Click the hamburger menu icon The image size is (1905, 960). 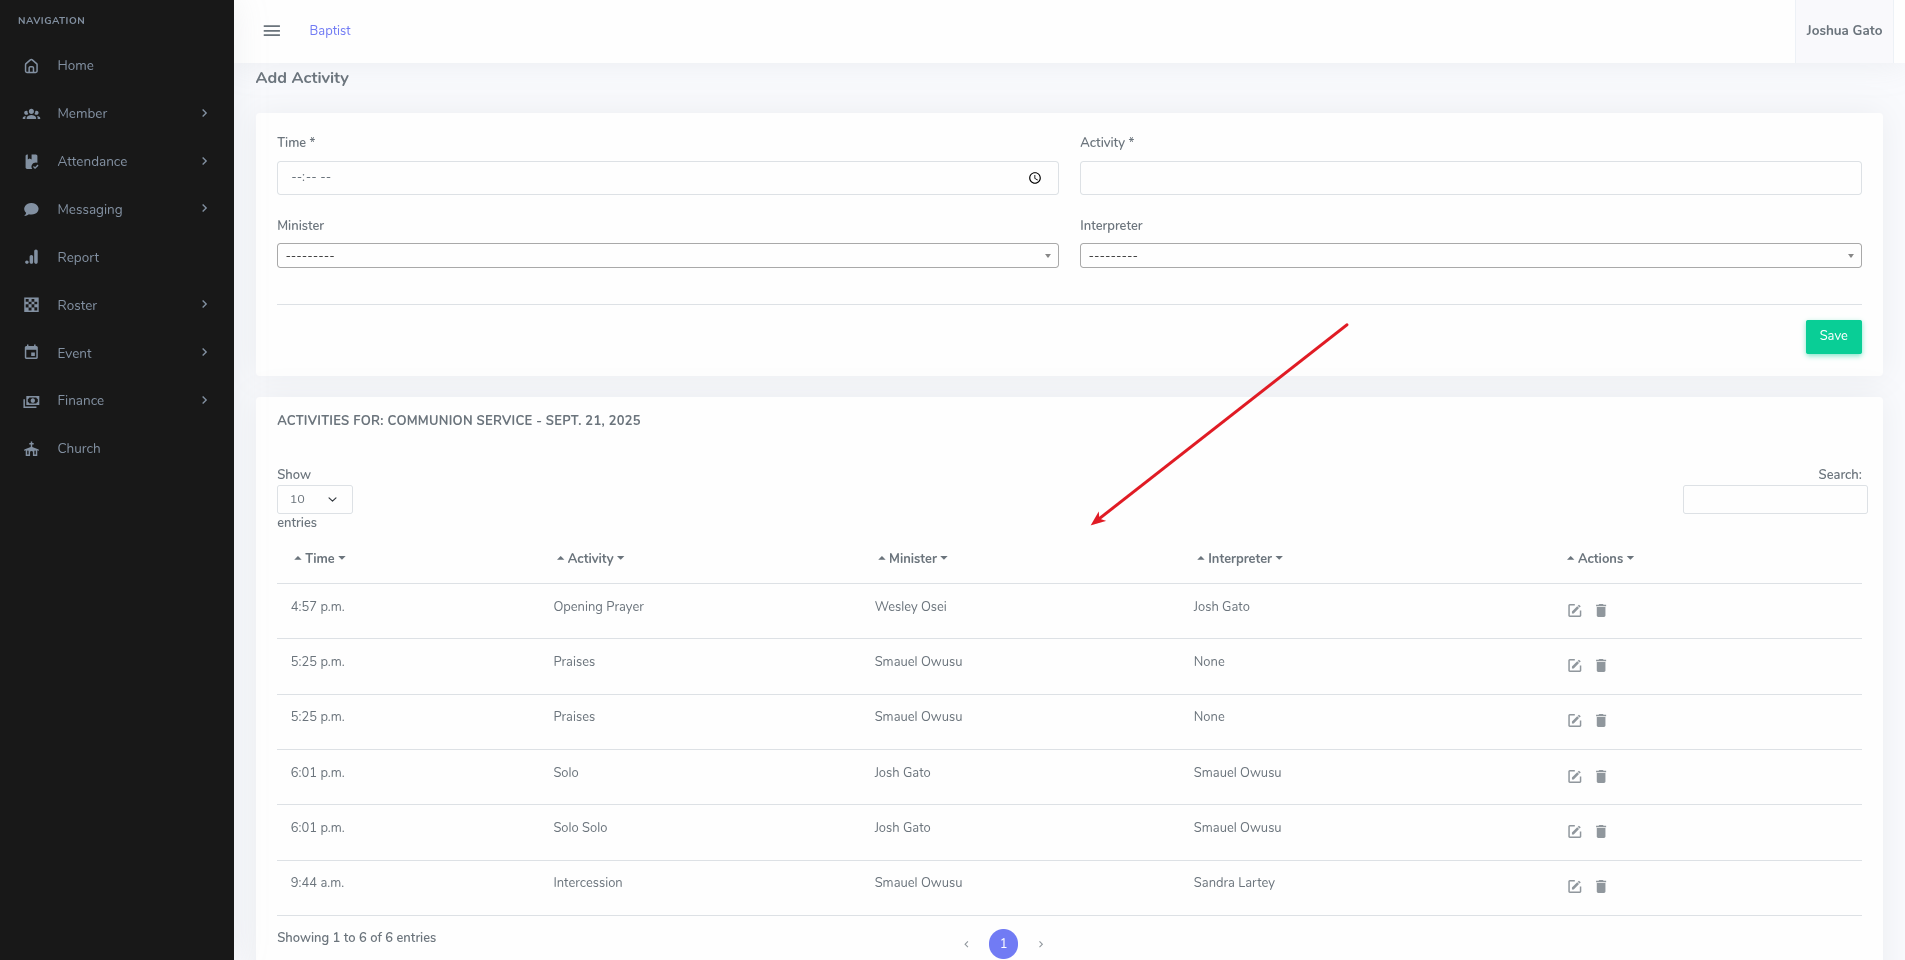271,31
